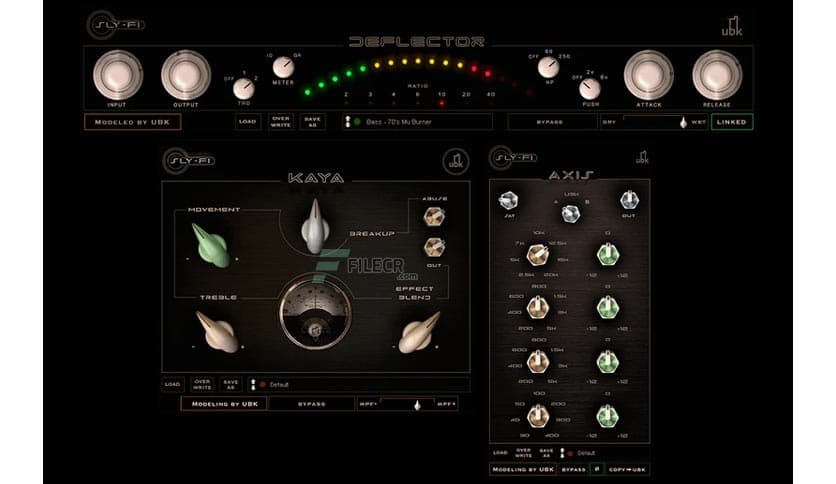Click the COPY→UBK button in Axis

627,470
